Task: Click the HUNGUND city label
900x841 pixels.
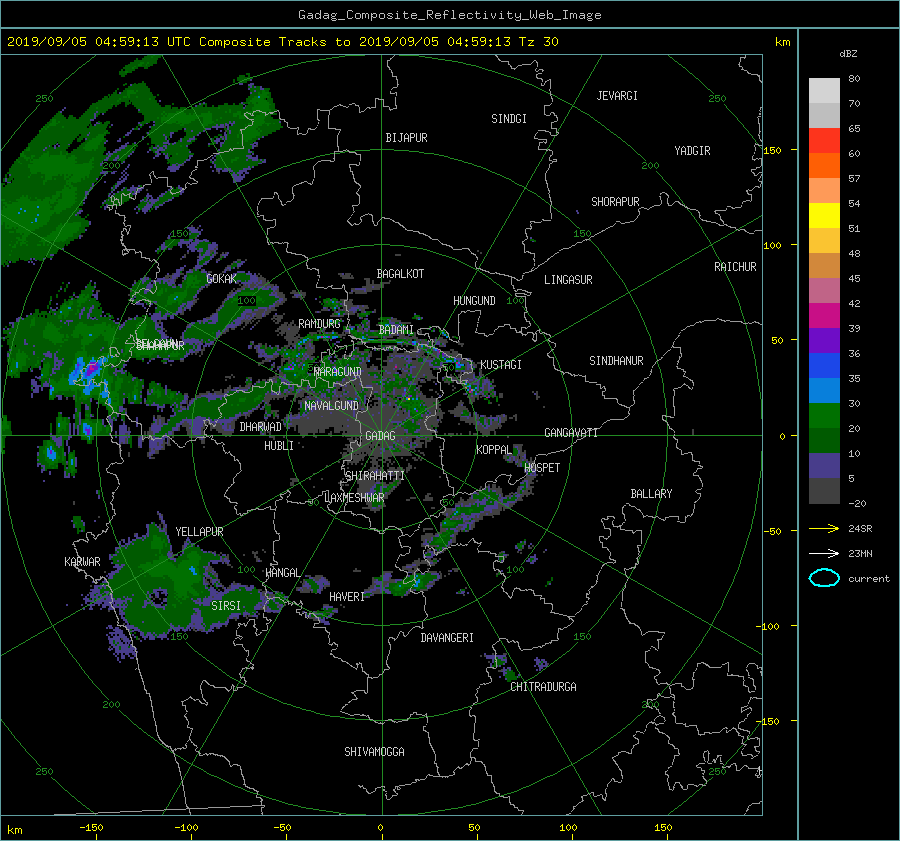Action: click(474, 301)
